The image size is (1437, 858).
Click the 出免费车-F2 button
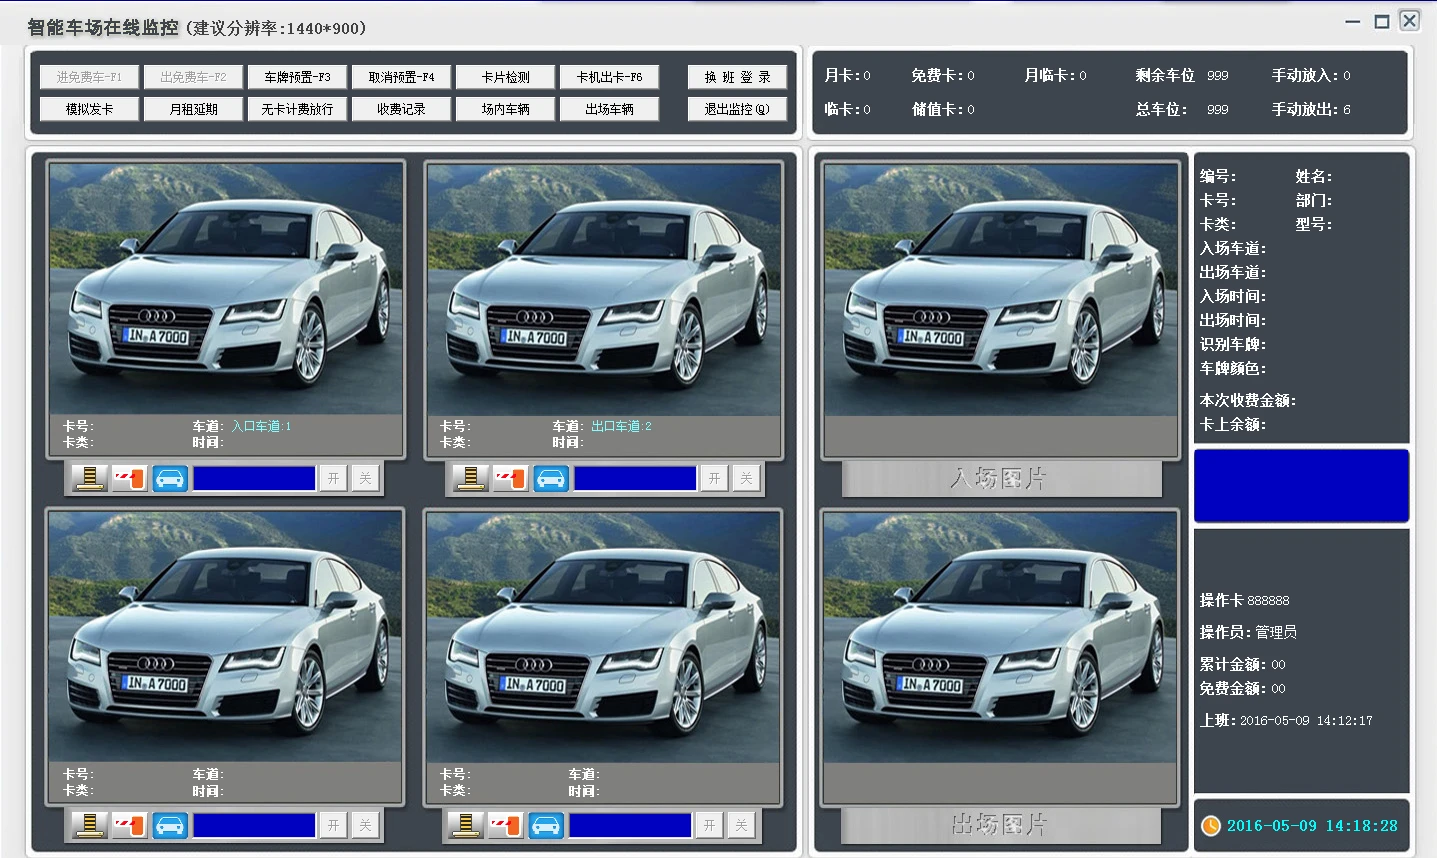(193, 77)
